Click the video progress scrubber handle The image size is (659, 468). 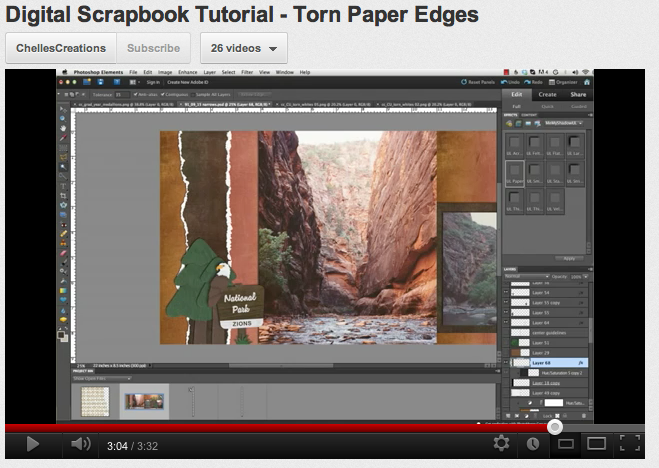[x=555, y=427]
